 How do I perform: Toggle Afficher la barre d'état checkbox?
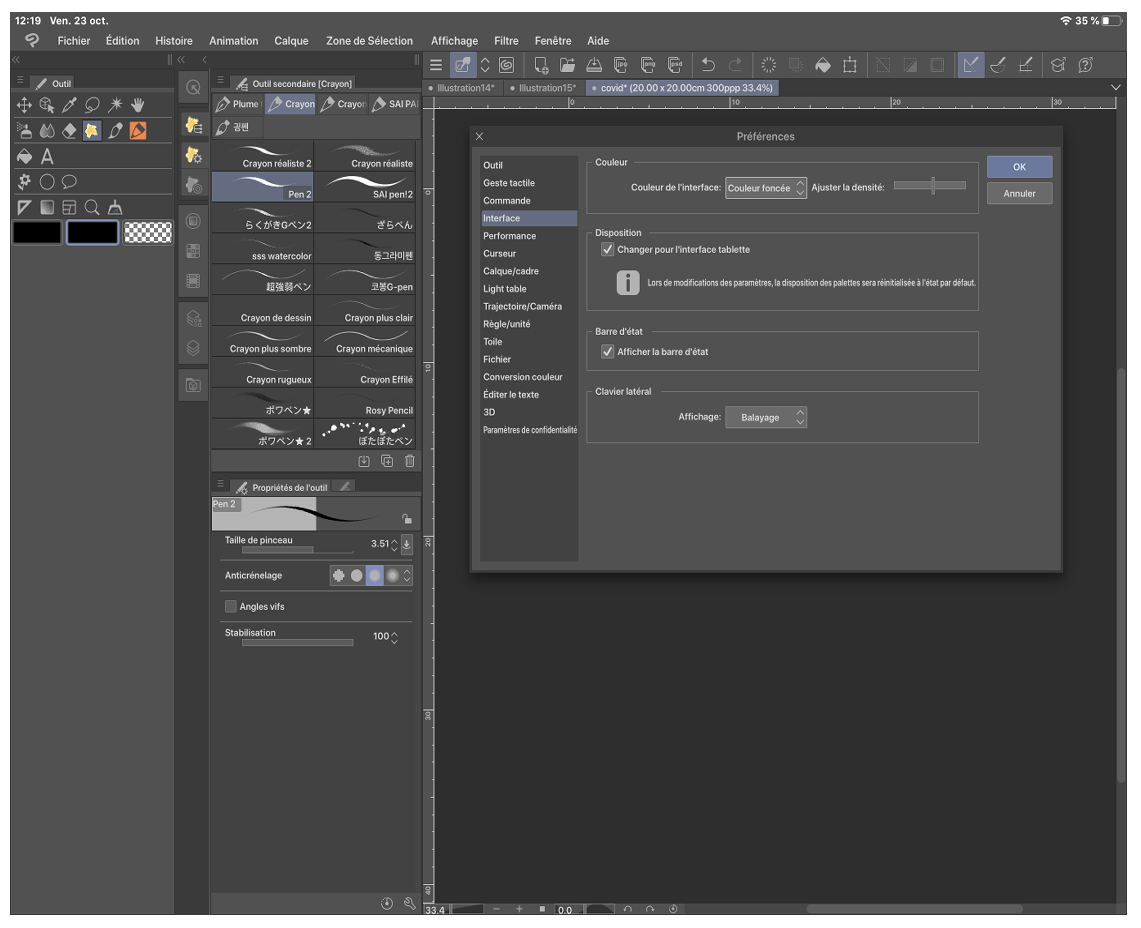coord(608,352)
